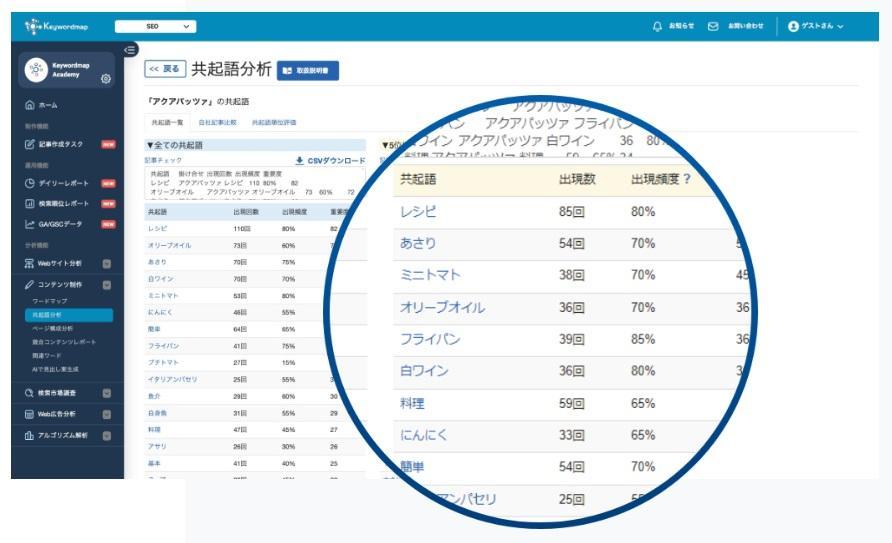Switch to the 共起語一覧 tab
Viewport: 892px width, 543px height.
pyautogui.click(x=167, y=122)
